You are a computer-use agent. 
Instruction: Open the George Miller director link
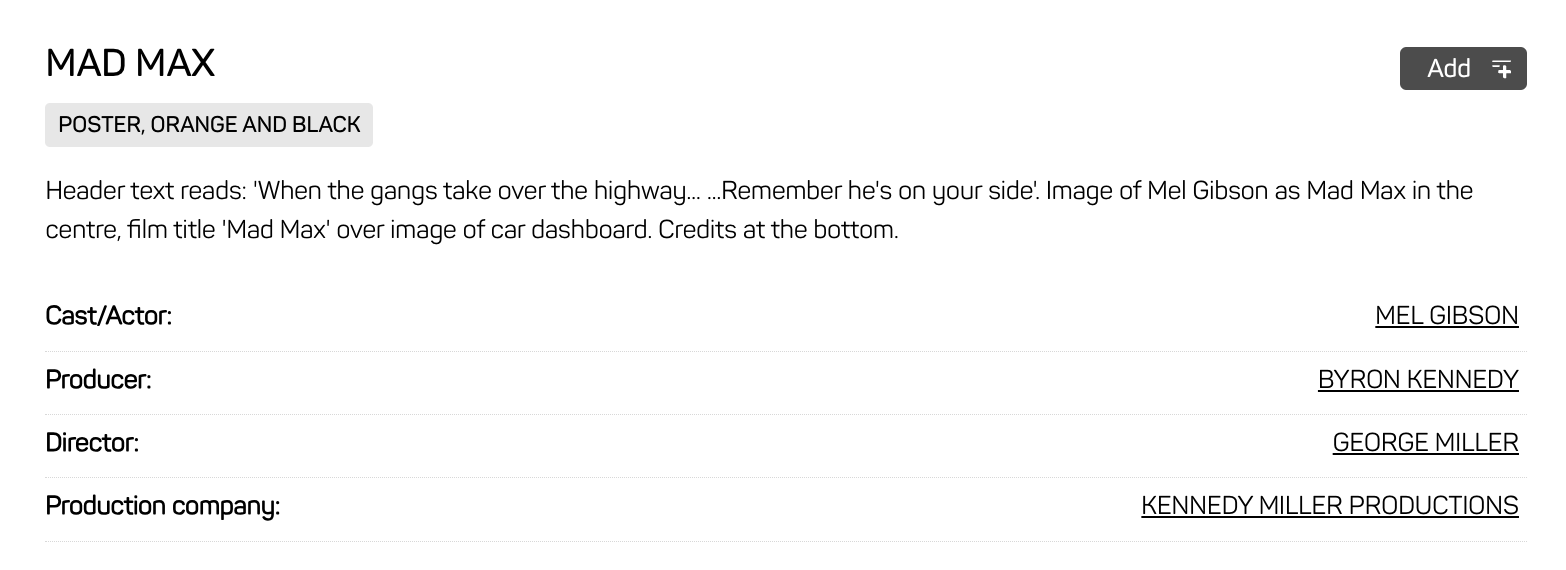pos(1425,443)
